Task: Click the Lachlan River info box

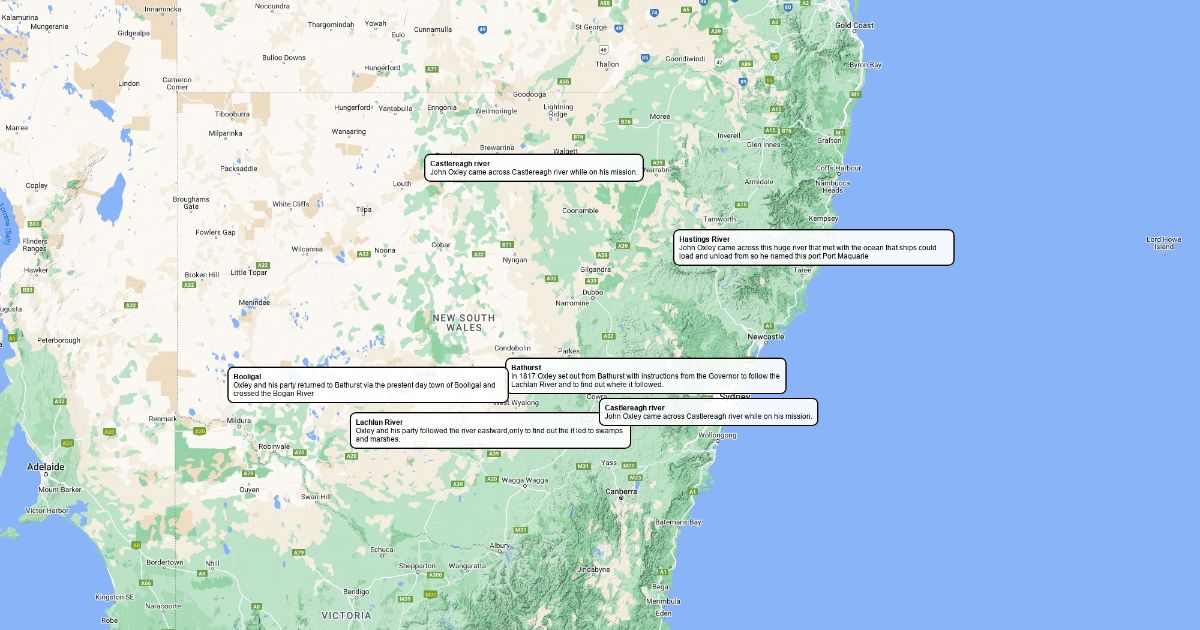Action: tap(490, 431)
